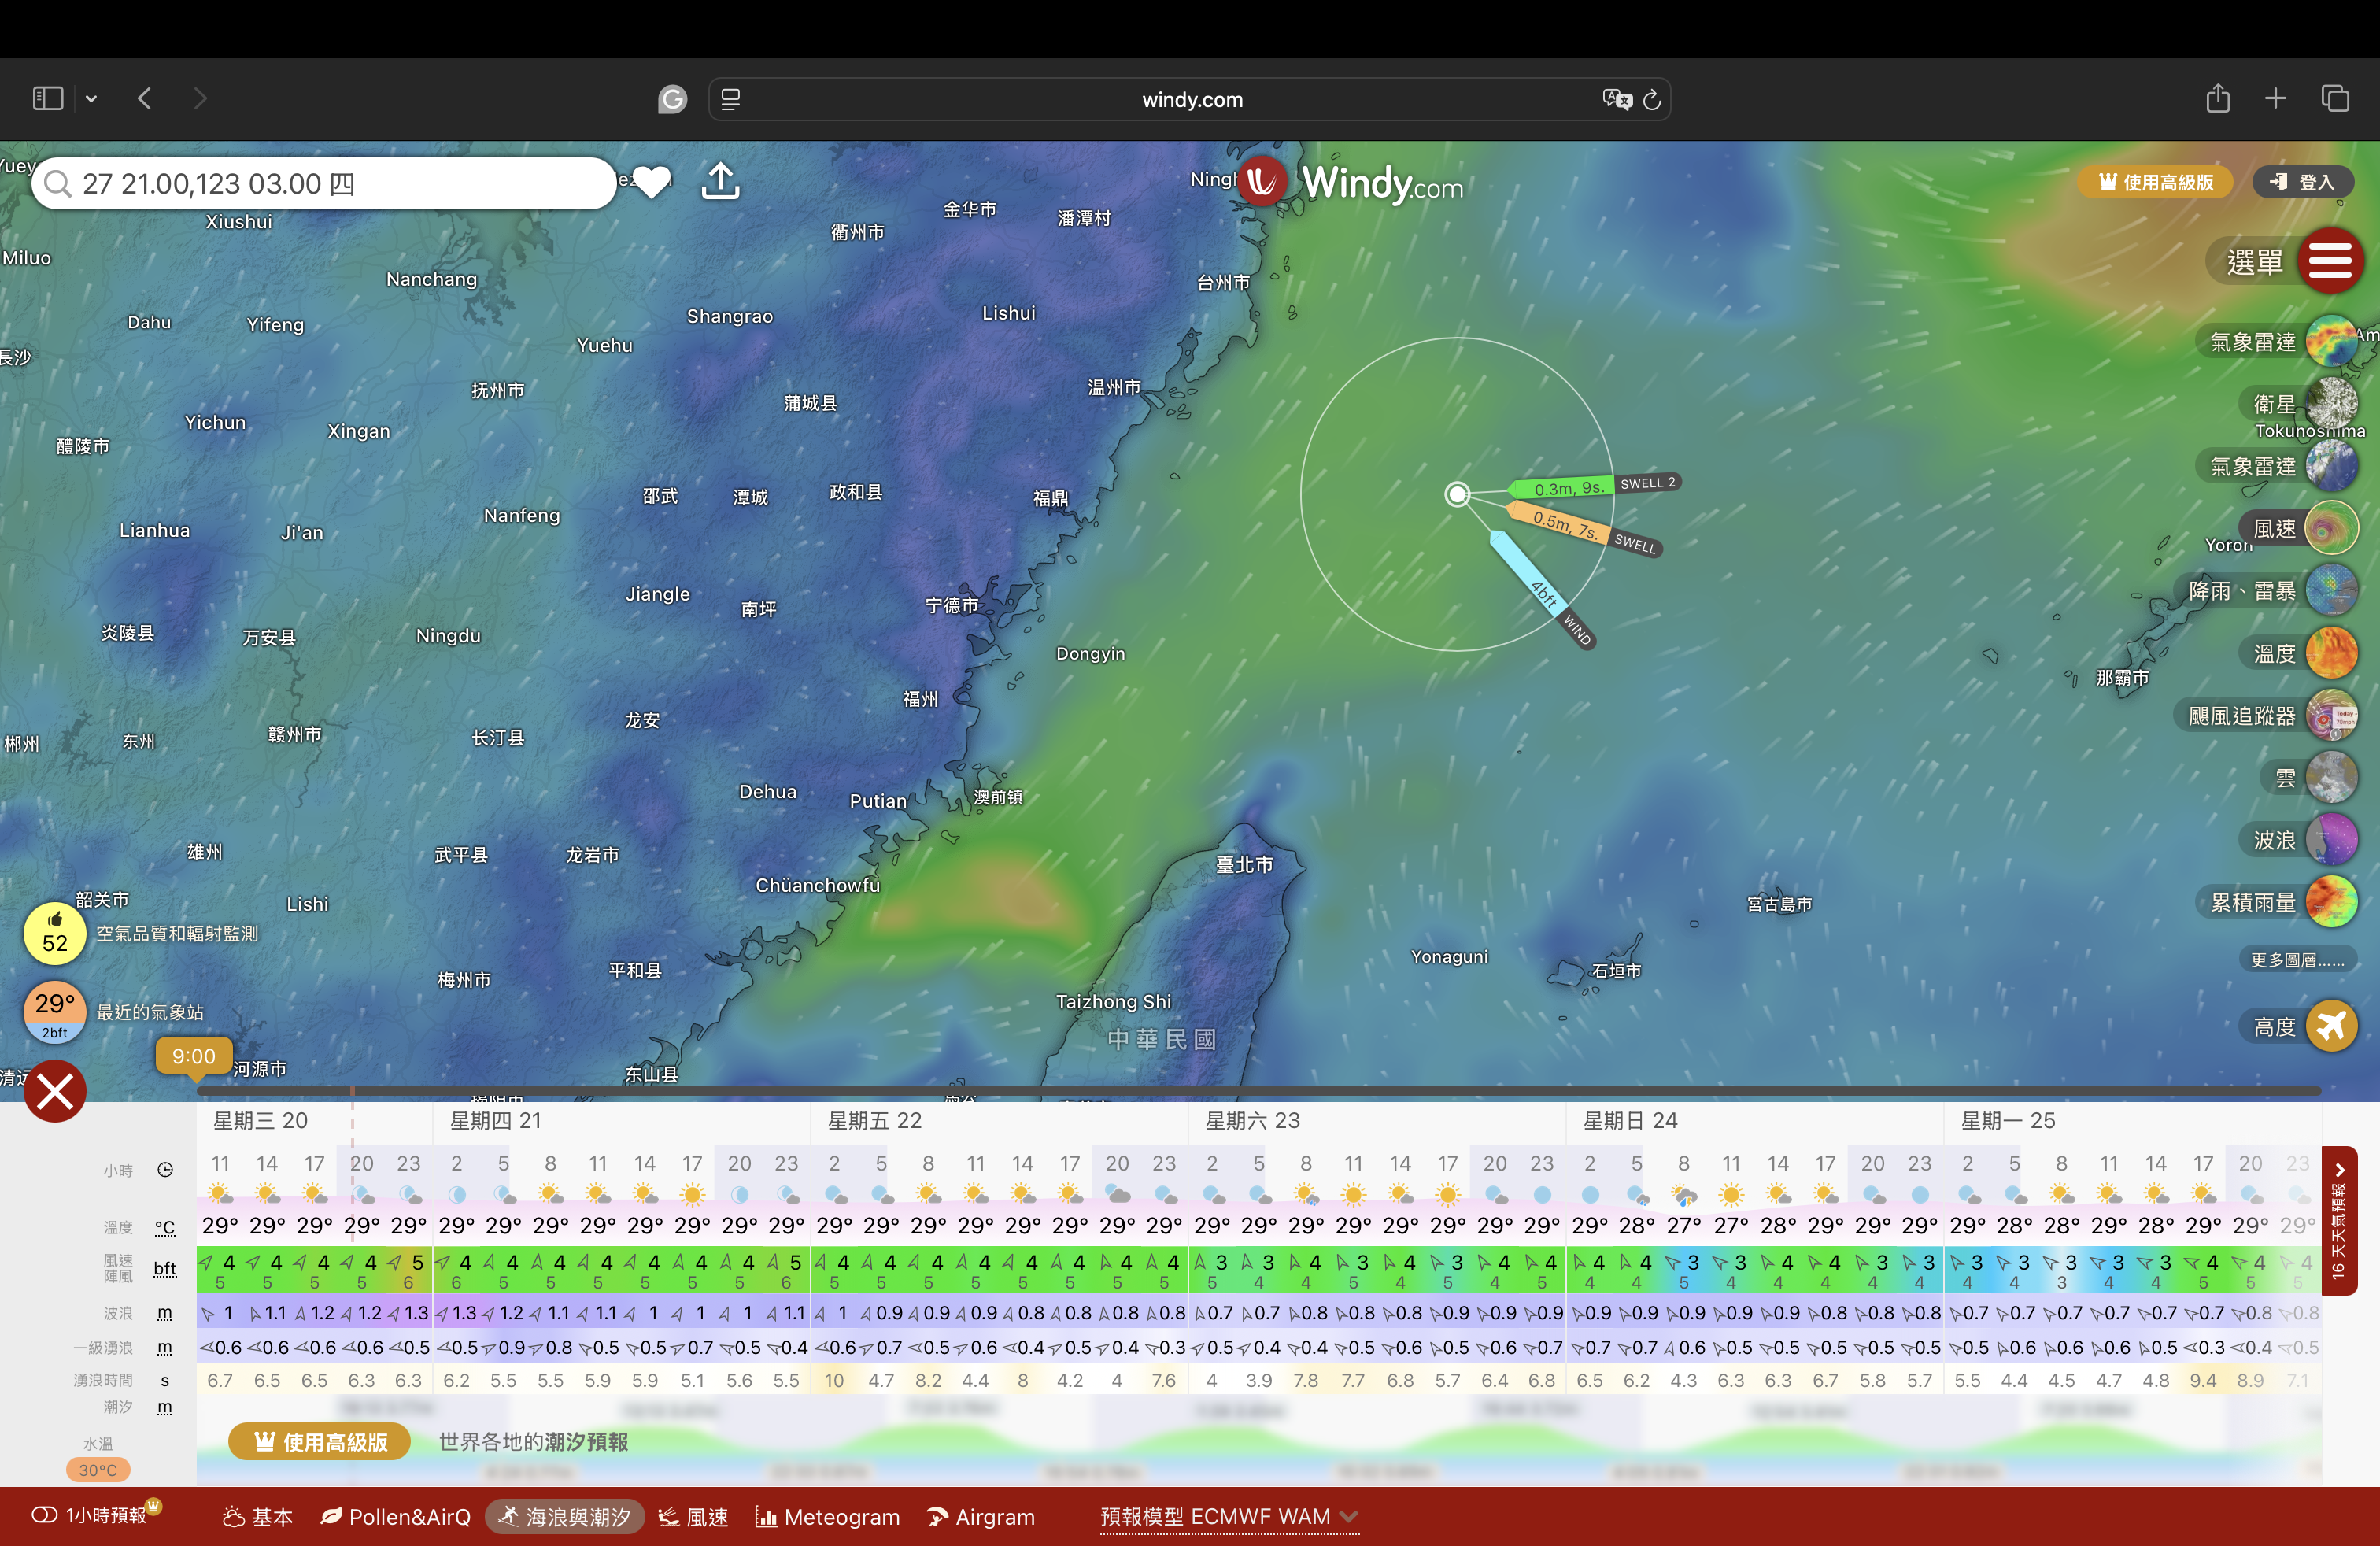The image size is (2380, 1546).
Task: Open the altitude (高度) airplane icon
Action: click(x=2331, y=1026)
